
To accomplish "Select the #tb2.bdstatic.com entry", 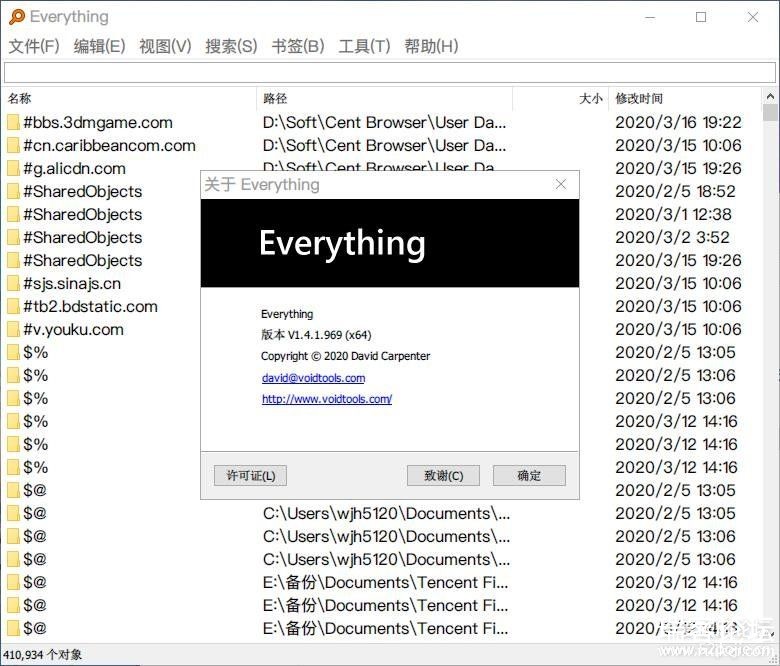I will [91, 306].
